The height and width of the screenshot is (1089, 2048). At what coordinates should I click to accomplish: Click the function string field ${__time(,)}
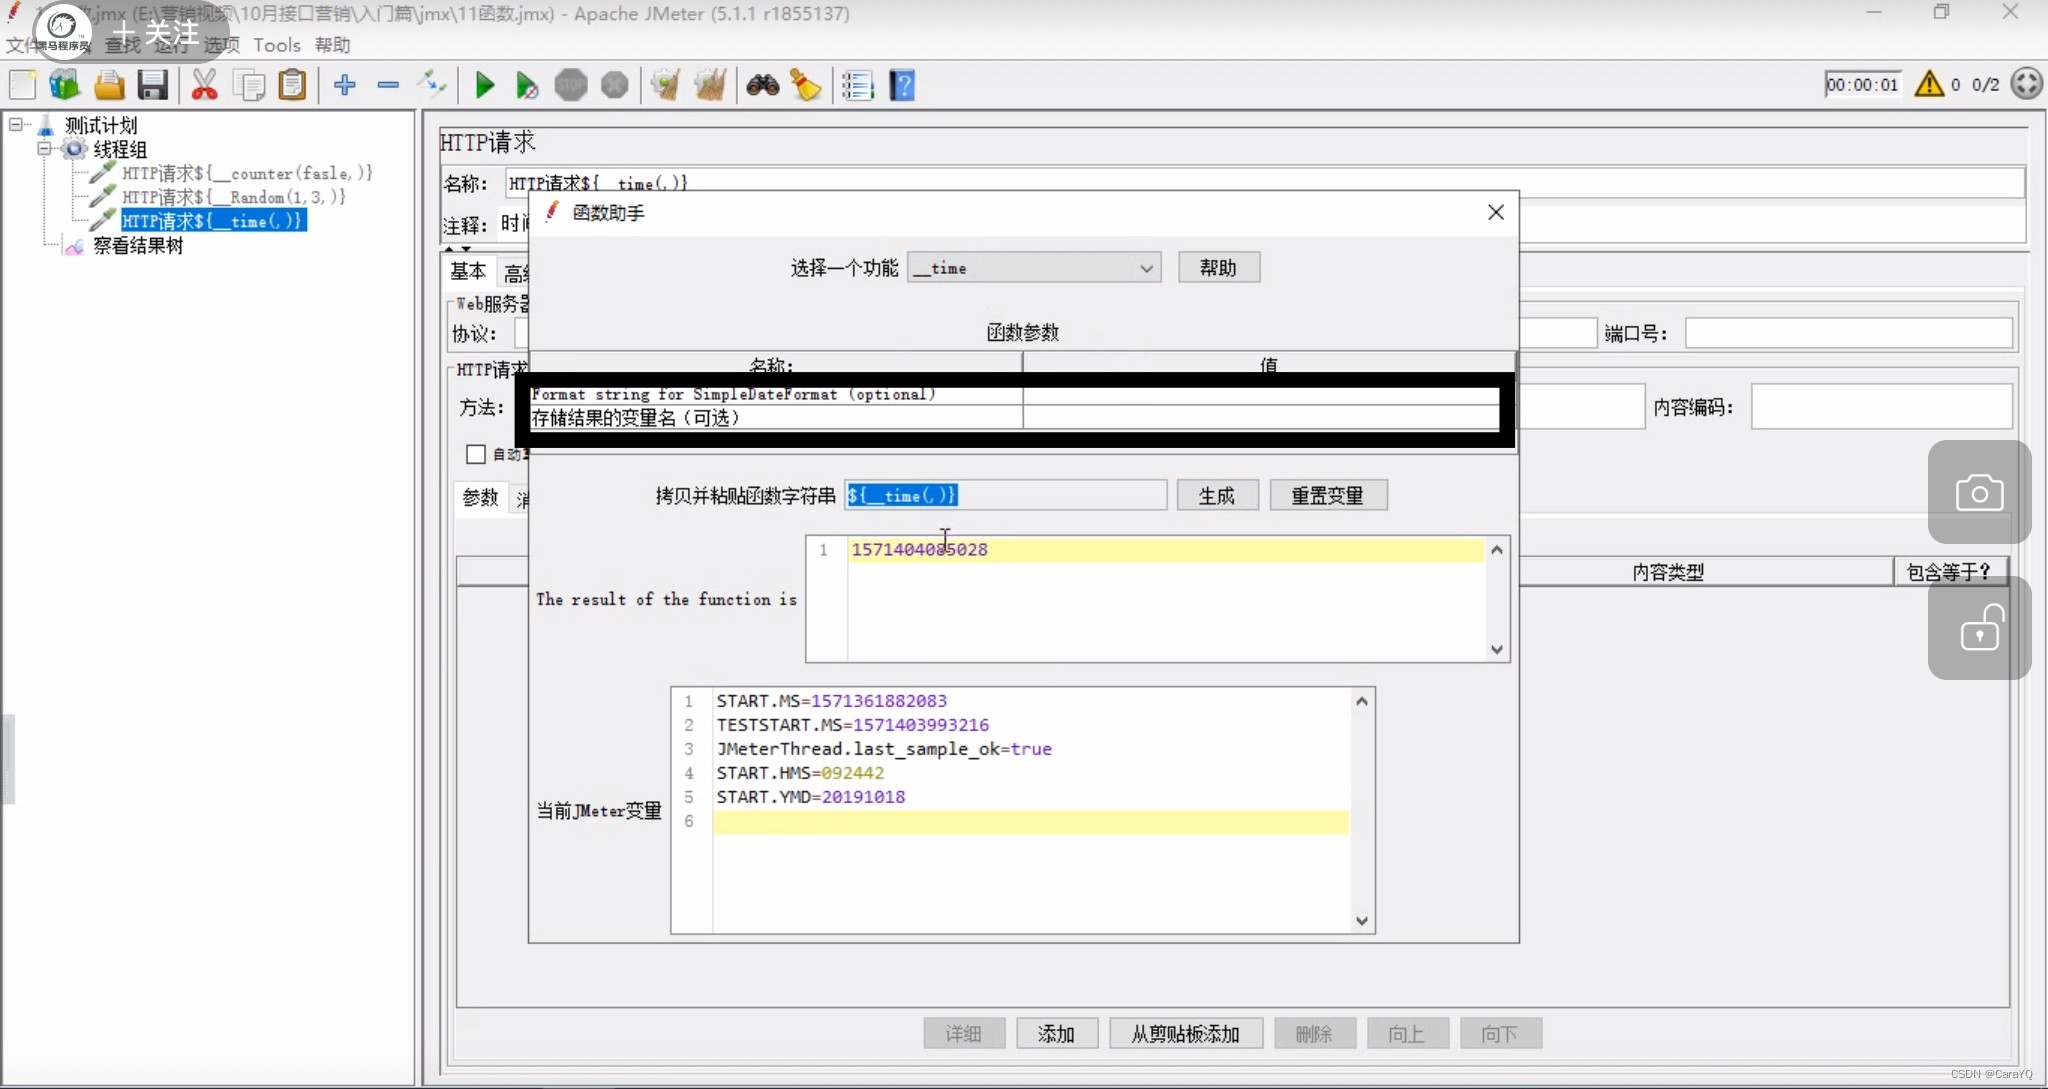[1005, 495]
